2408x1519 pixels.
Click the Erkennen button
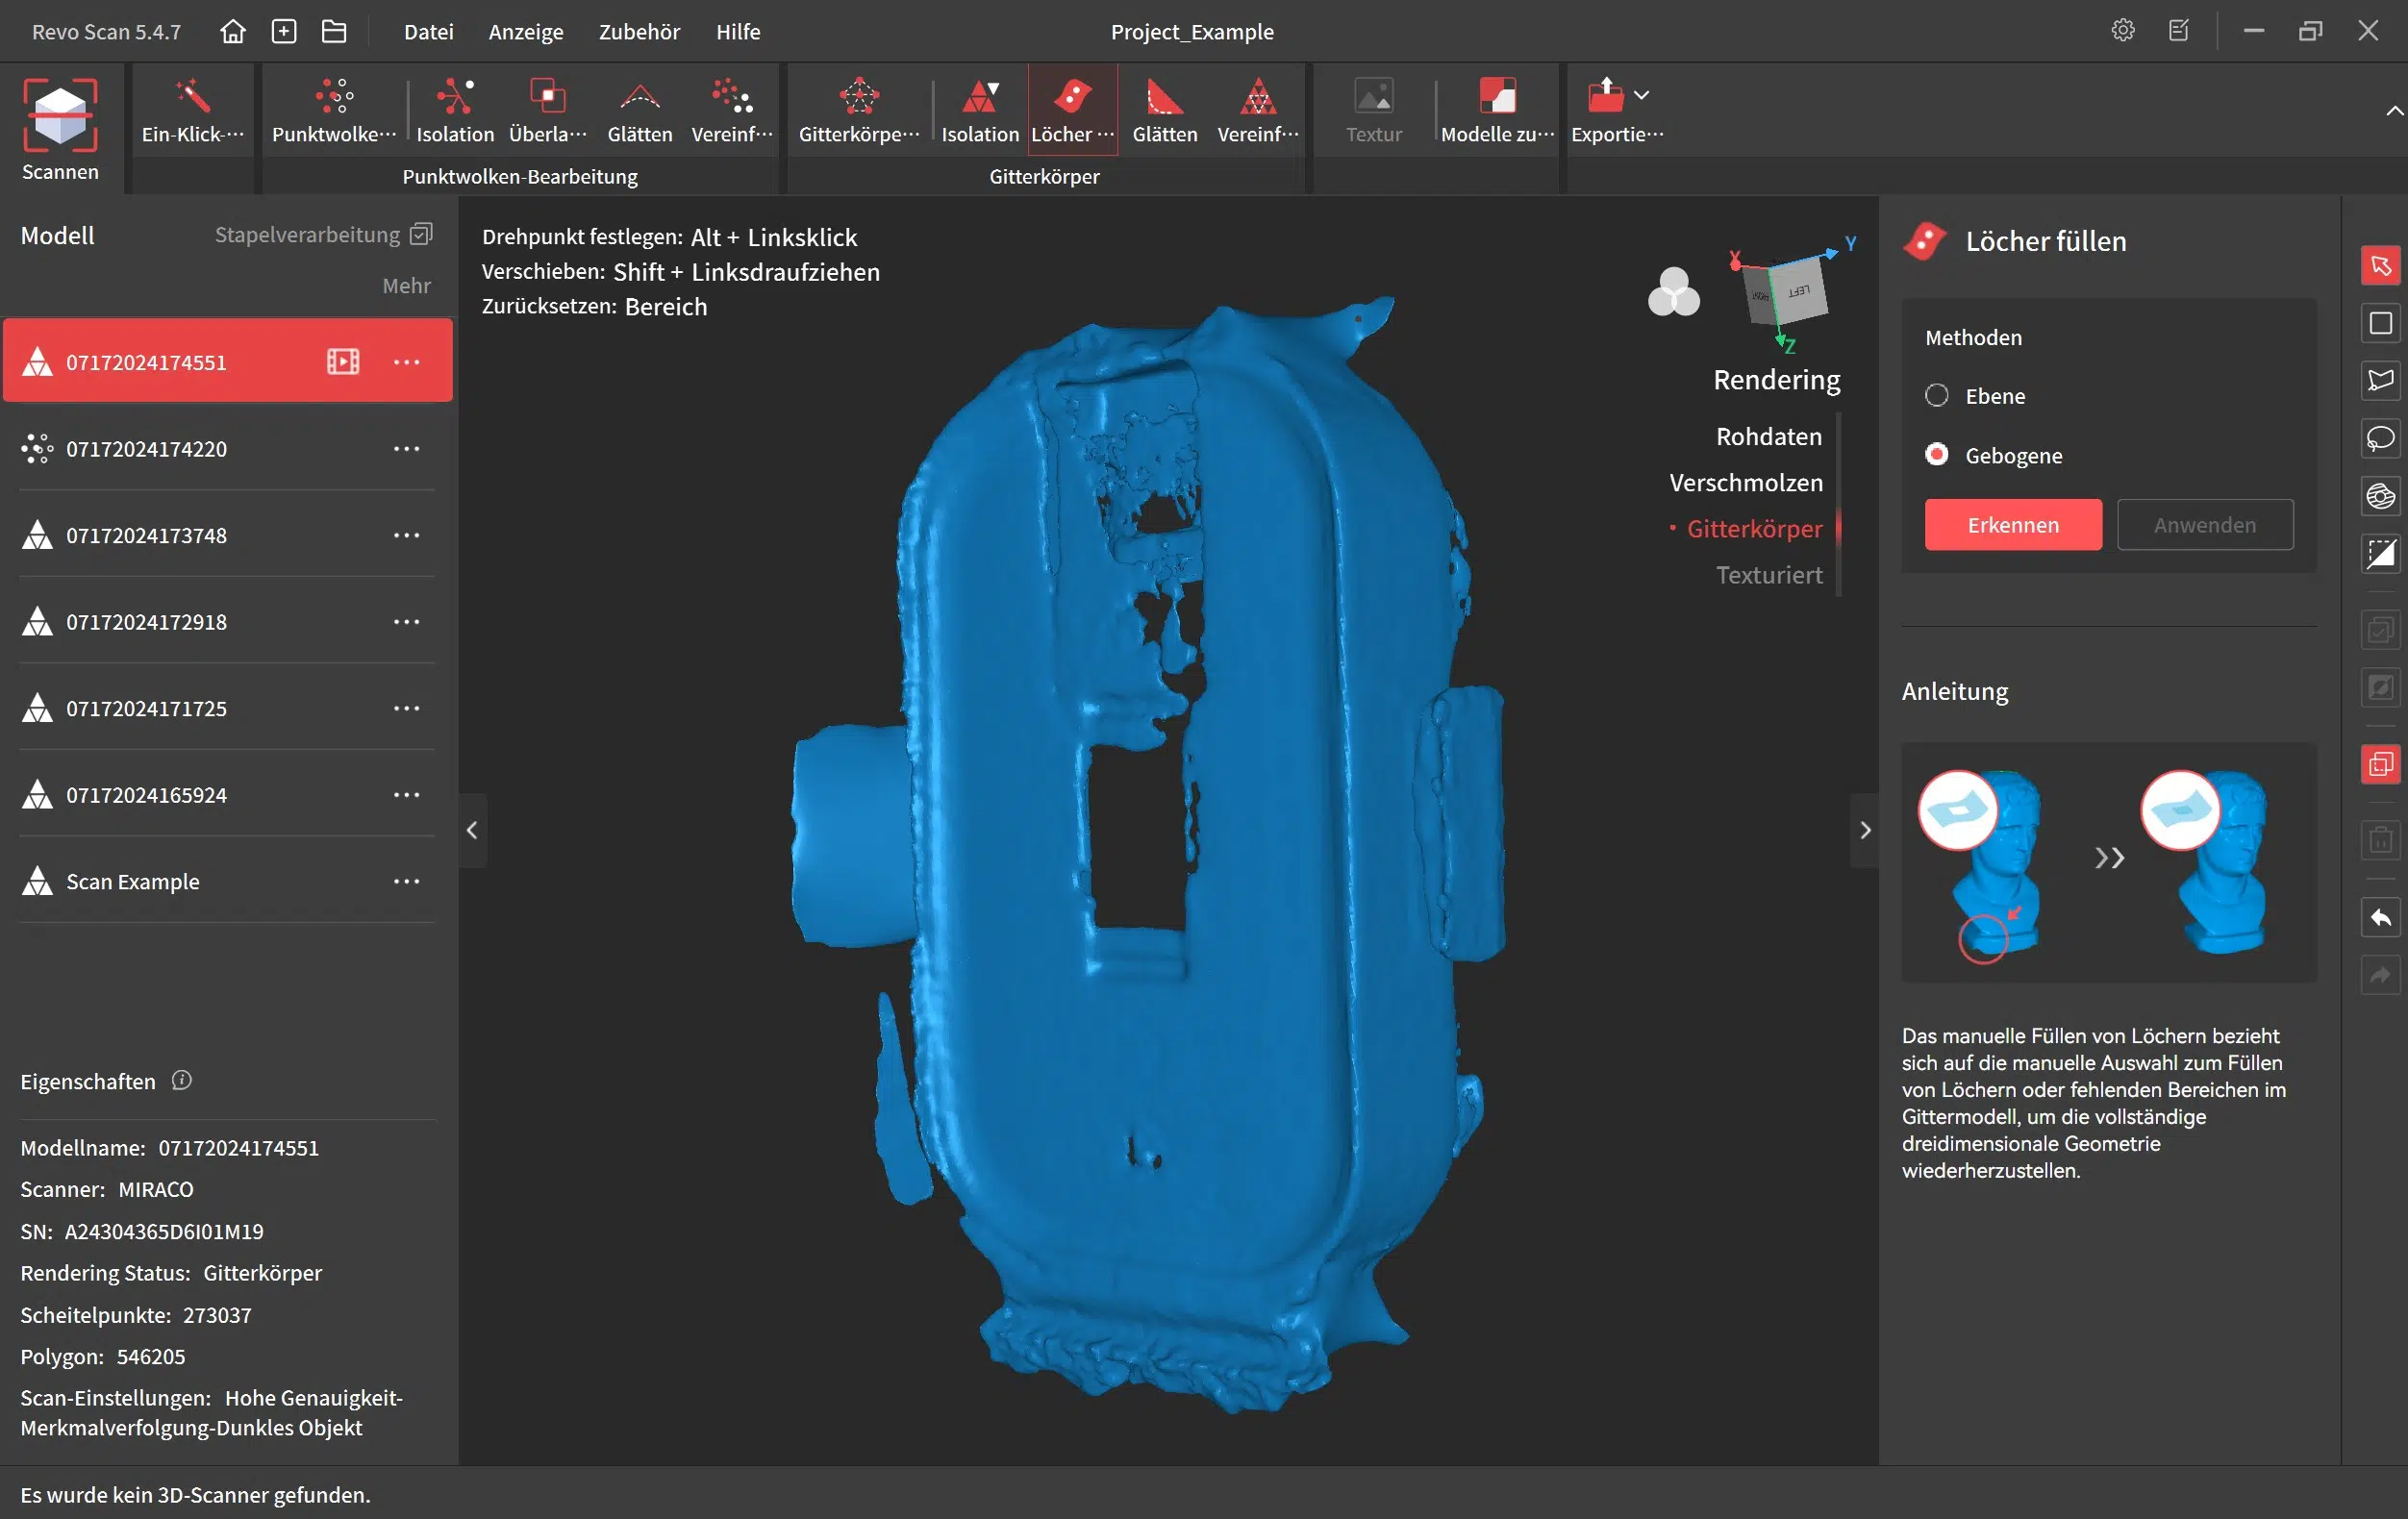point(2012,525)
